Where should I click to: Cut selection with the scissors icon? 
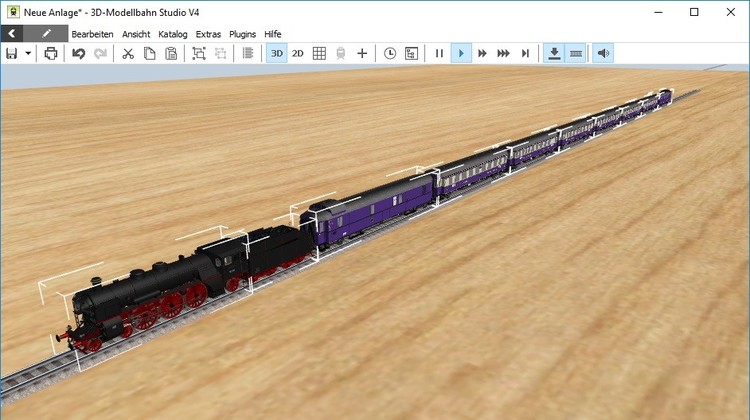tap(128, 53)
